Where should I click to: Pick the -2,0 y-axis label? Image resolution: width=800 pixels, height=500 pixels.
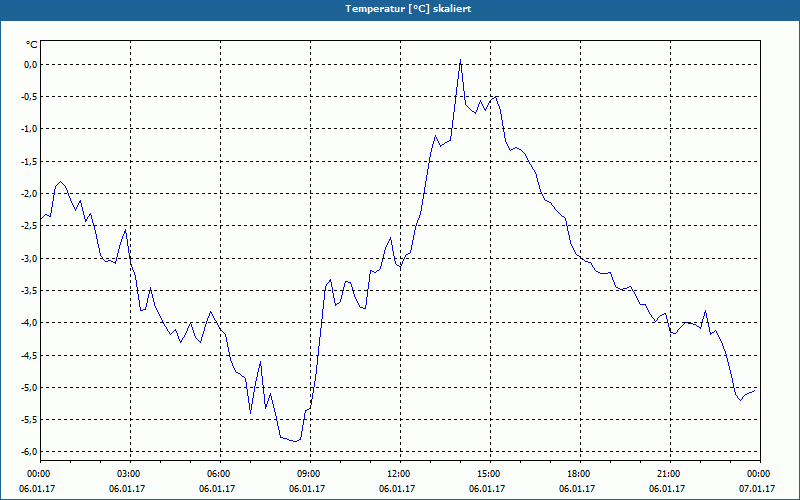coord(29,193)
